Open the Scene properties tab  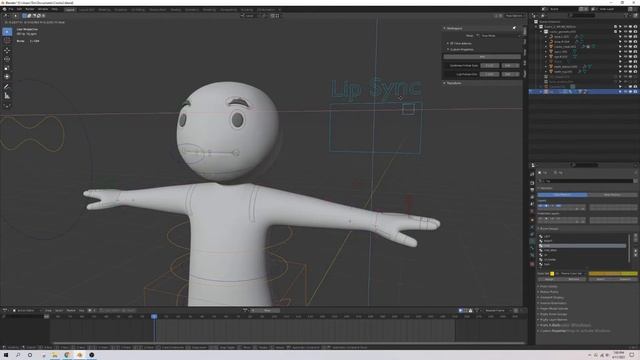[532, 204]
